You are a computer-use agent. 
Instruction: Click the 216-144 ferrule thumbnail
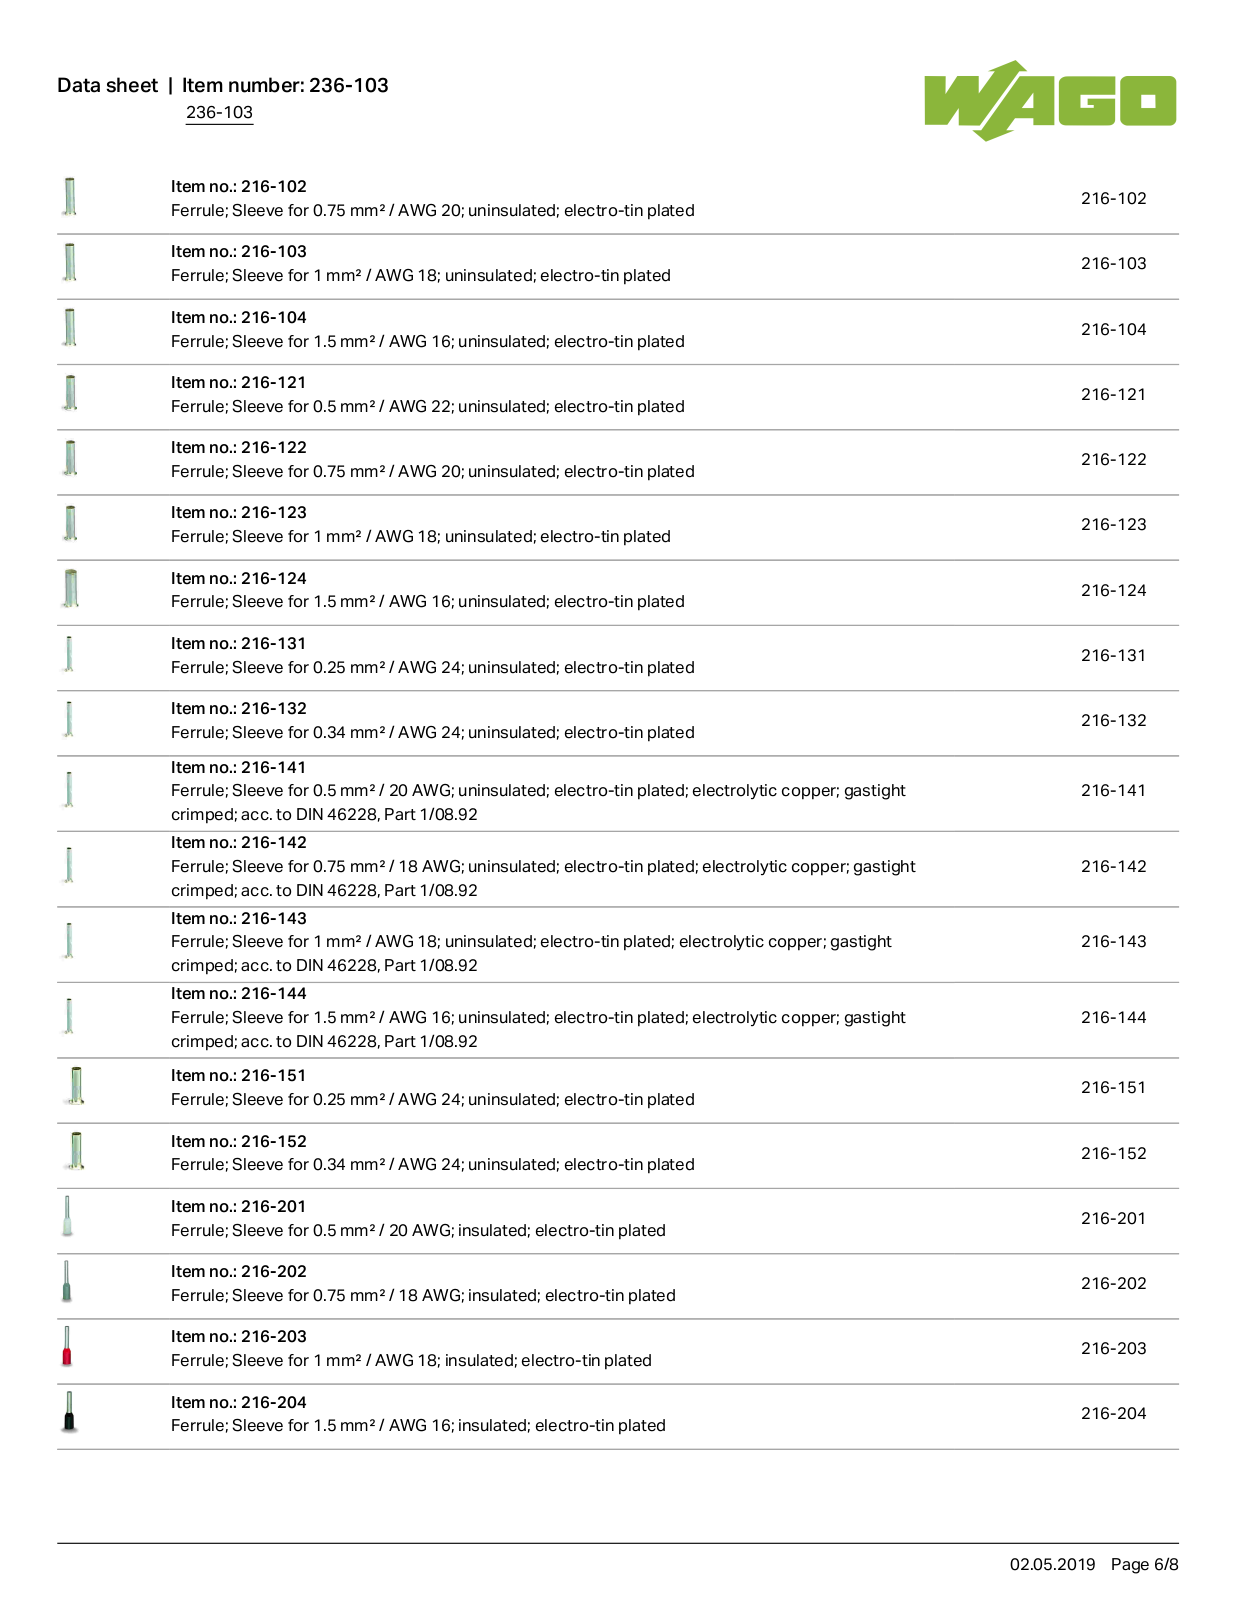(x=69, y=1016)
